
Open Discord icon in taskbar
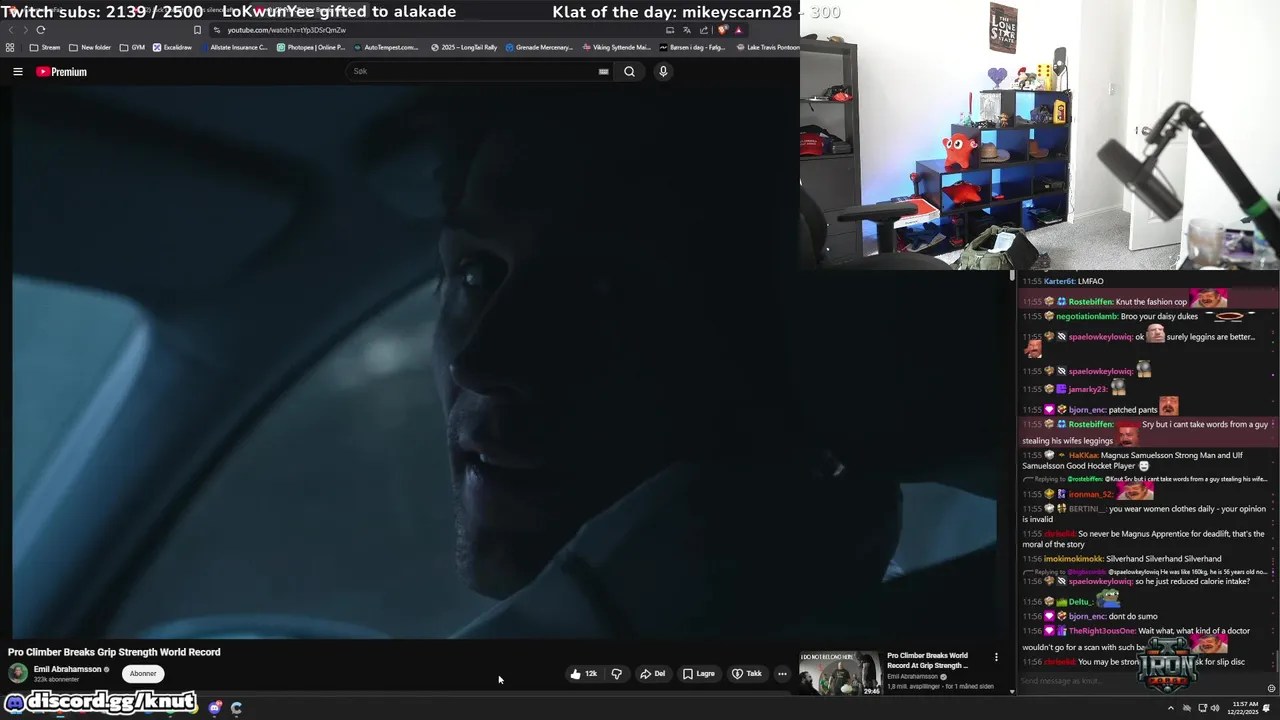(x=215, y=708)
